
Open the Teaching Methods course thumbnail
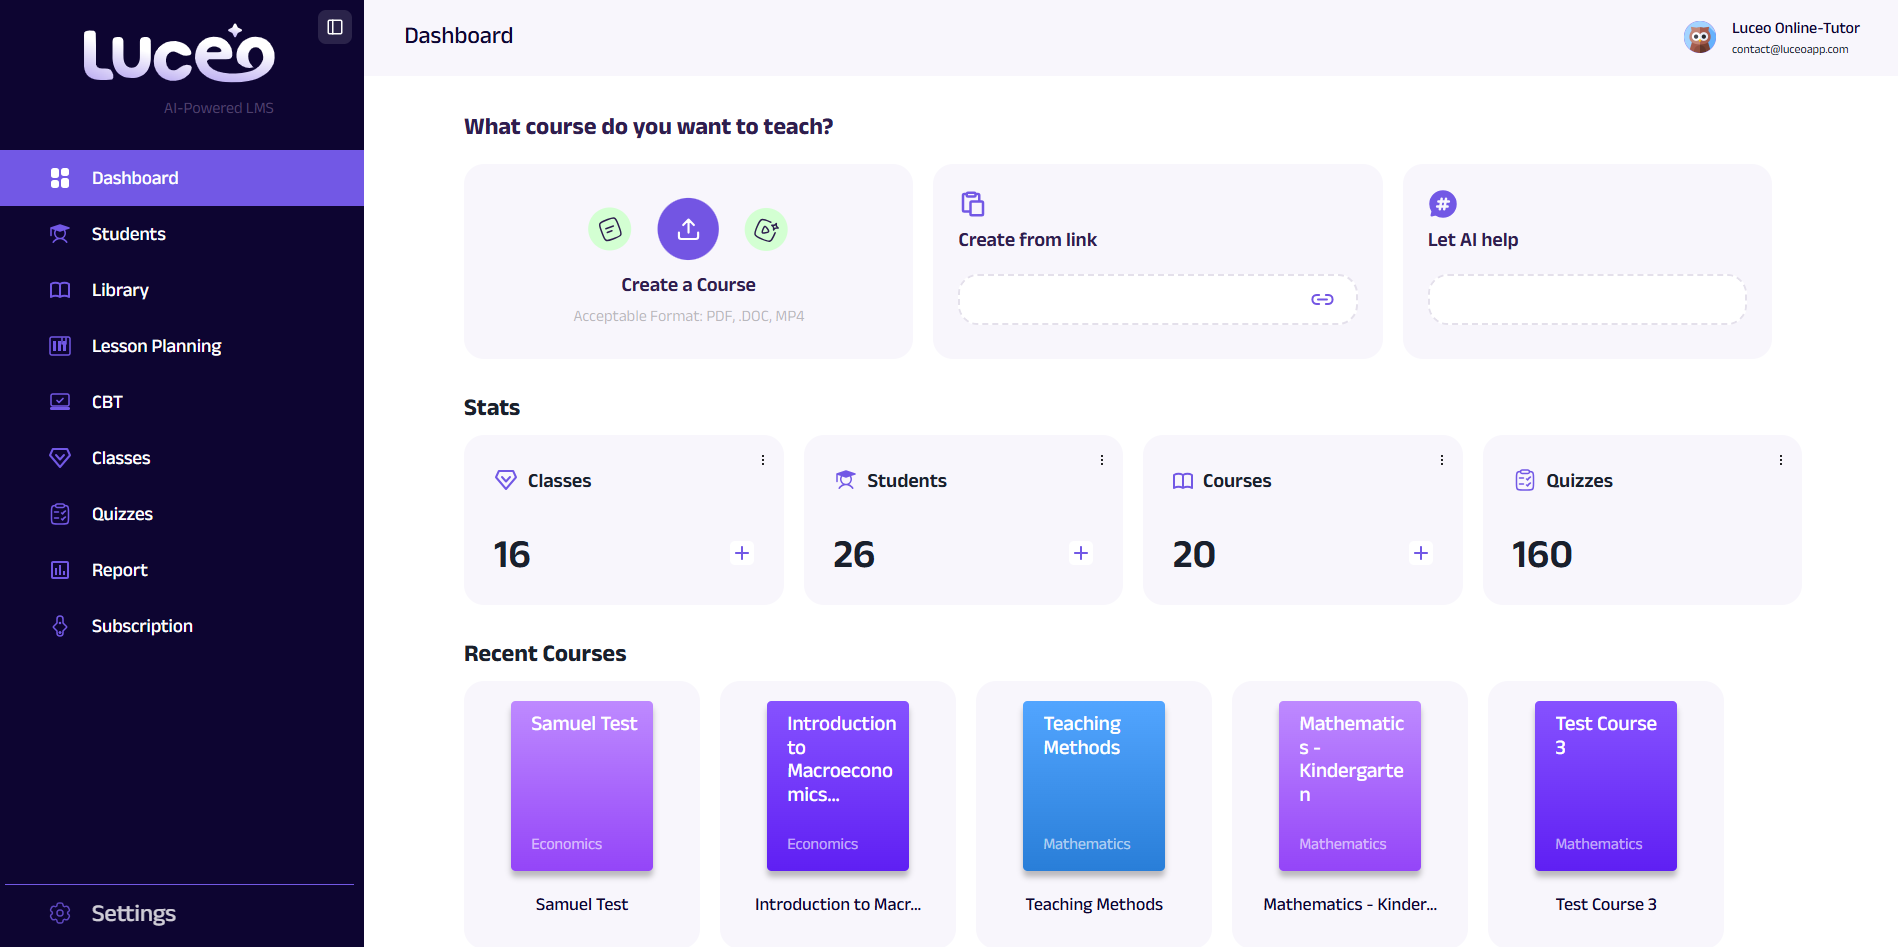point(1093,786)
